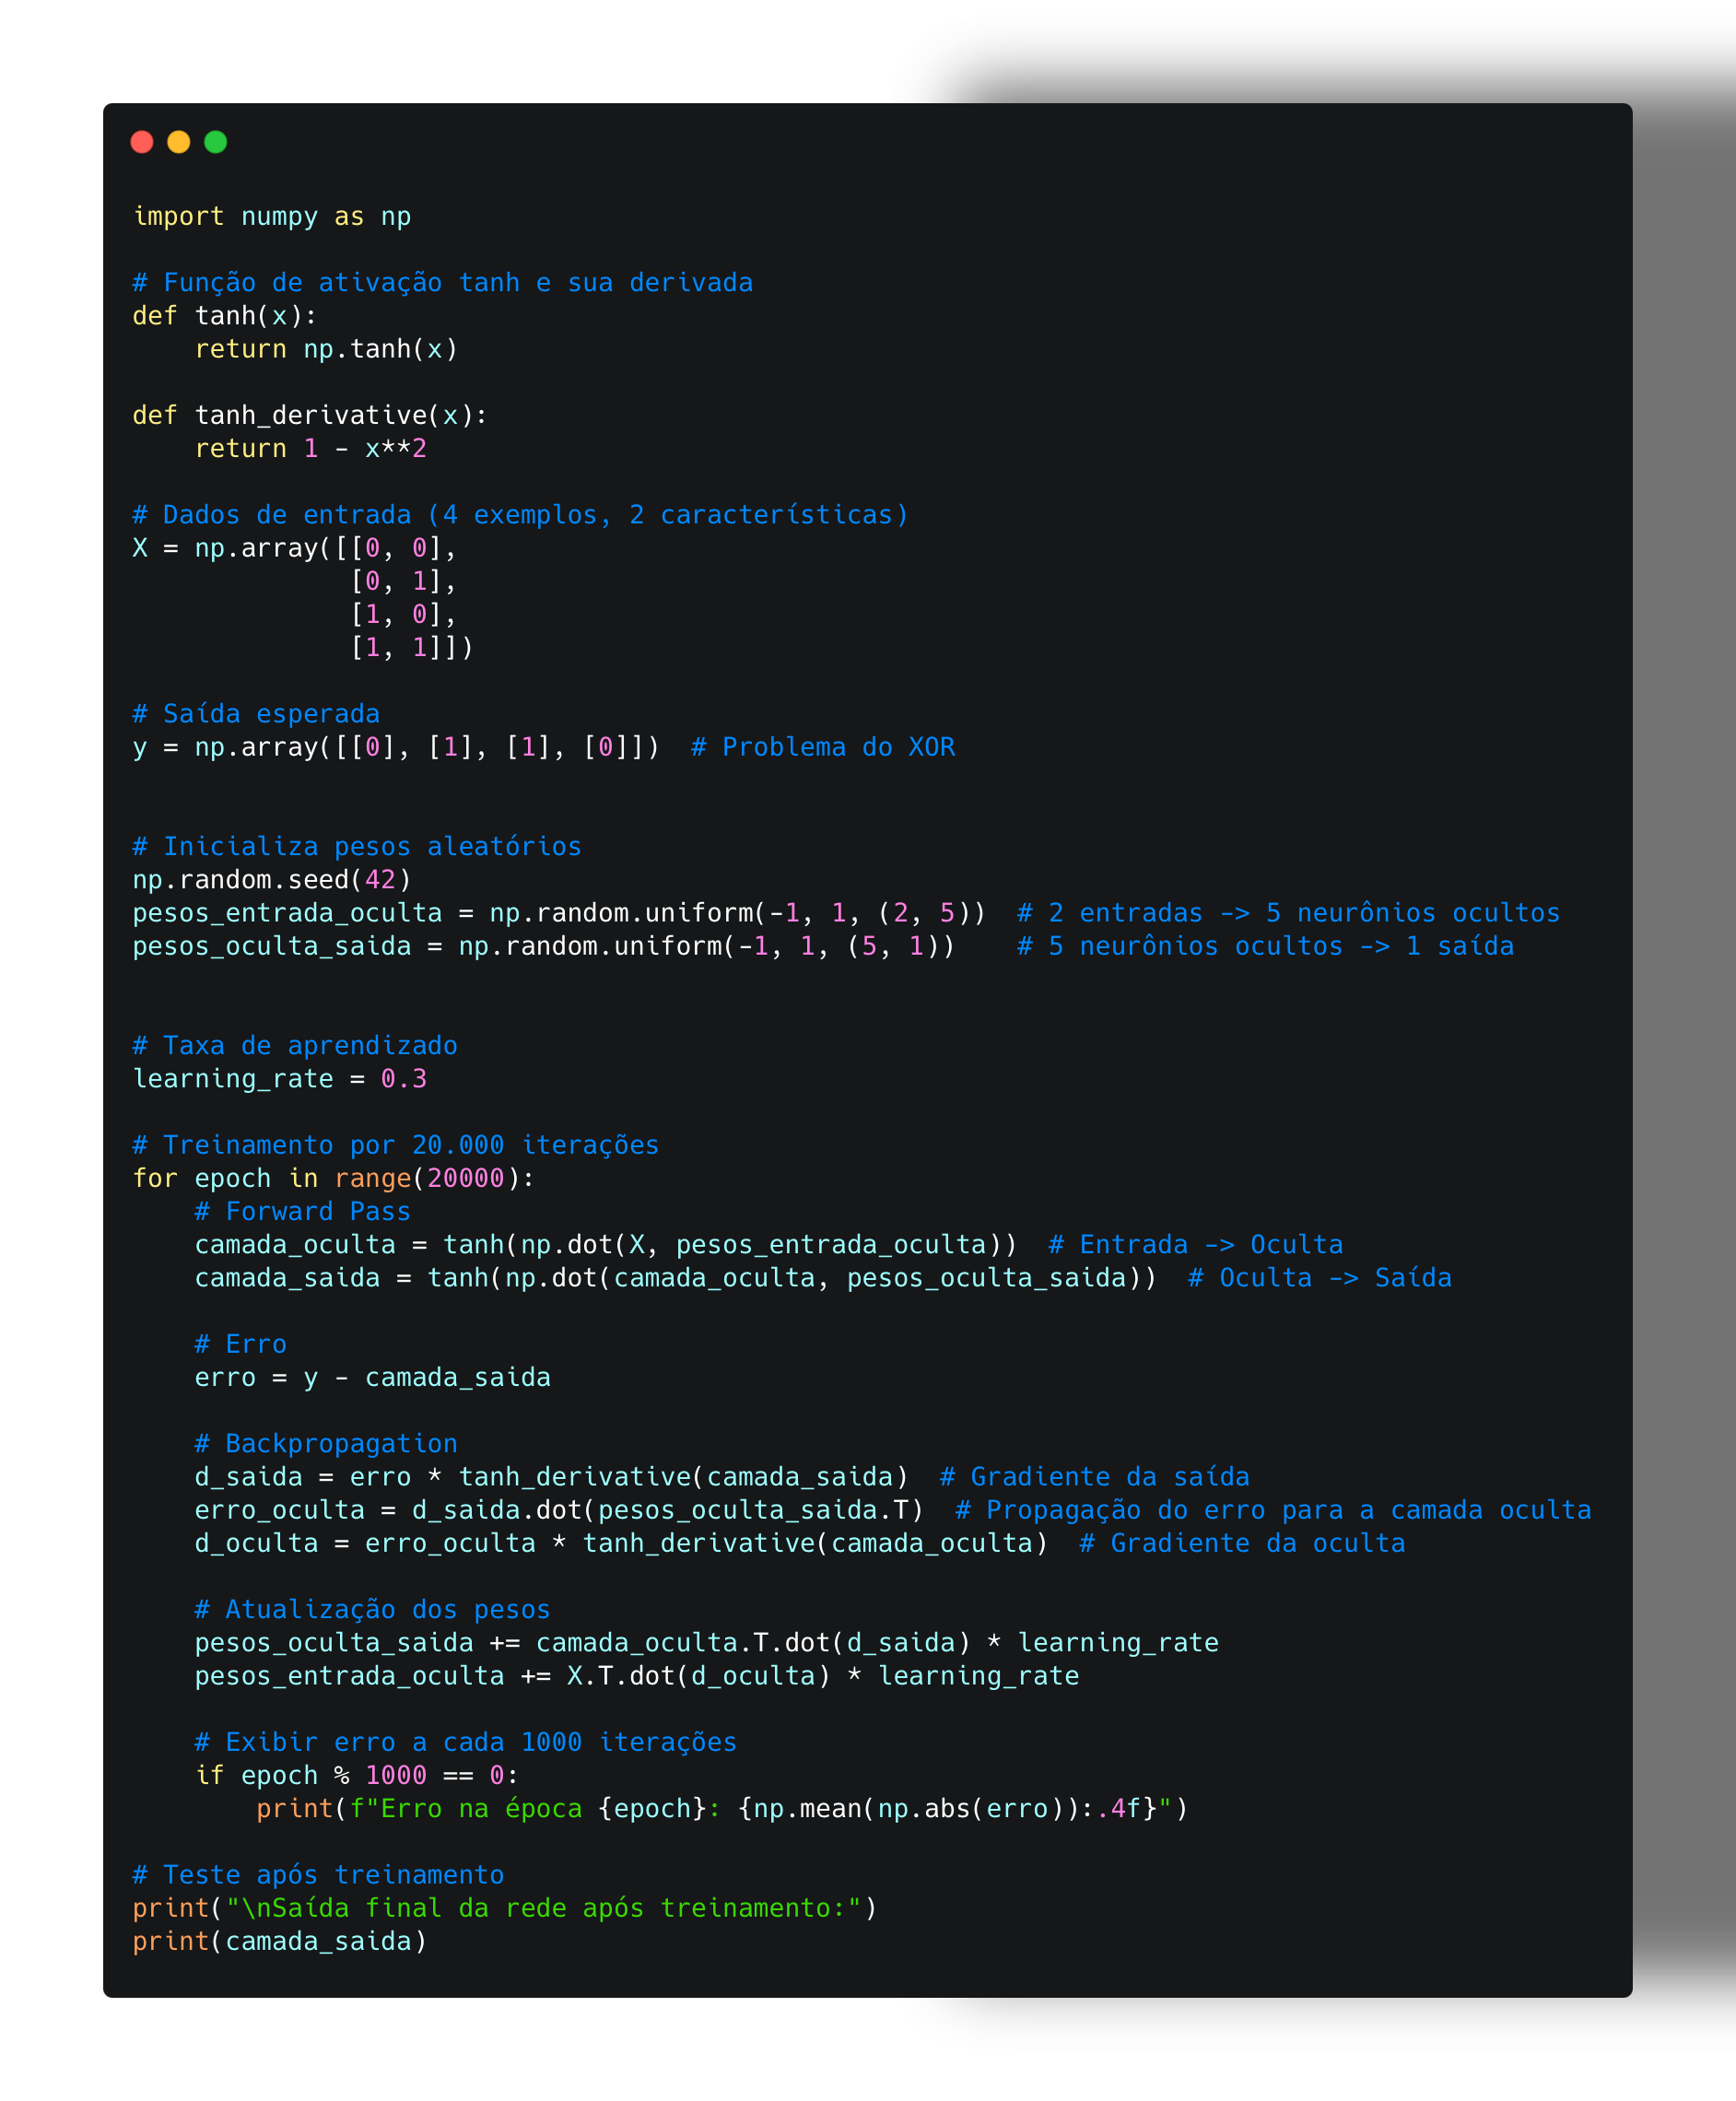Click the import keyword on the first line
The width and height of the screenshot is (1736, 2101).
pos(179,217)
